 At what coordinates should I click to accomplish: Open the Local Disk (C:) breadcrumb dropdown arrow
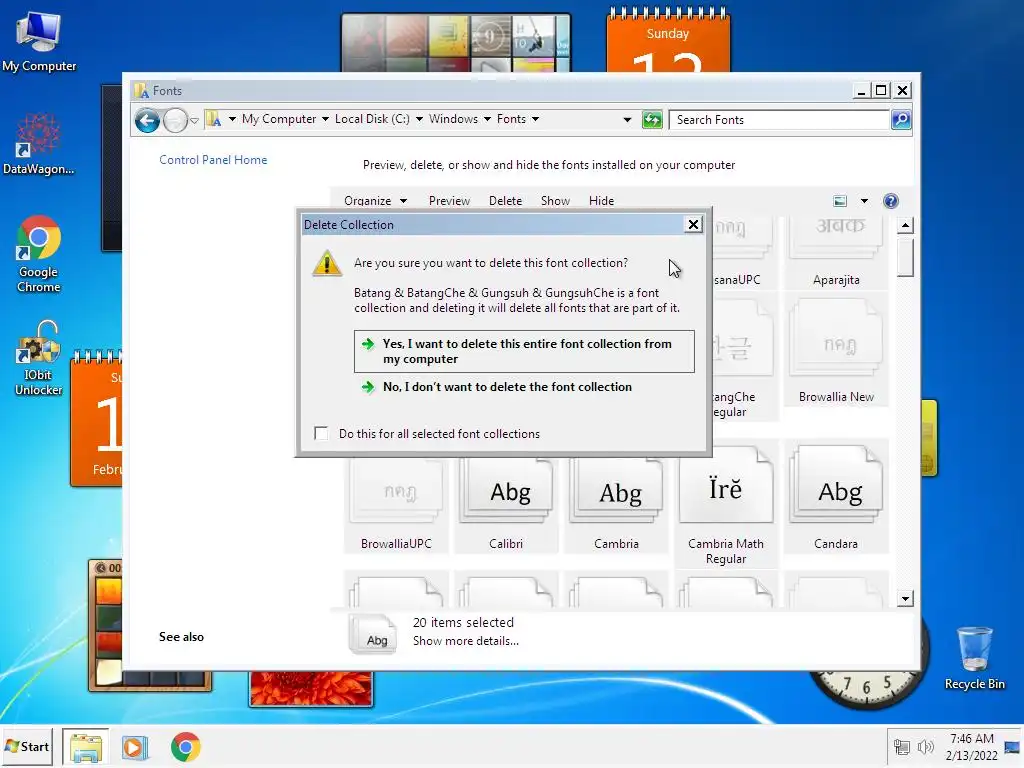(419, 119)
